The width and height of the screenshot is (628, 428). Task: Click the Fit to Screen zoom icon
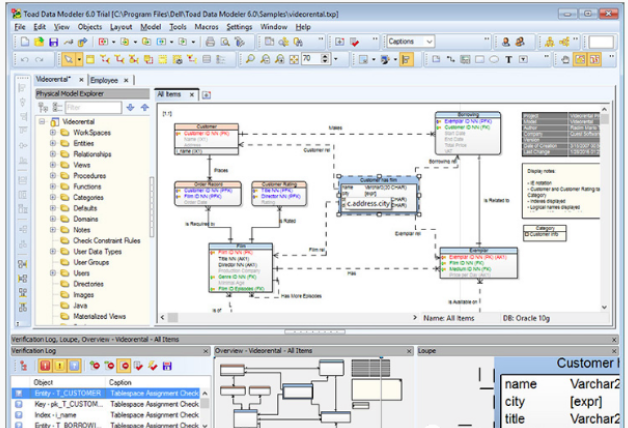point(294,60)
